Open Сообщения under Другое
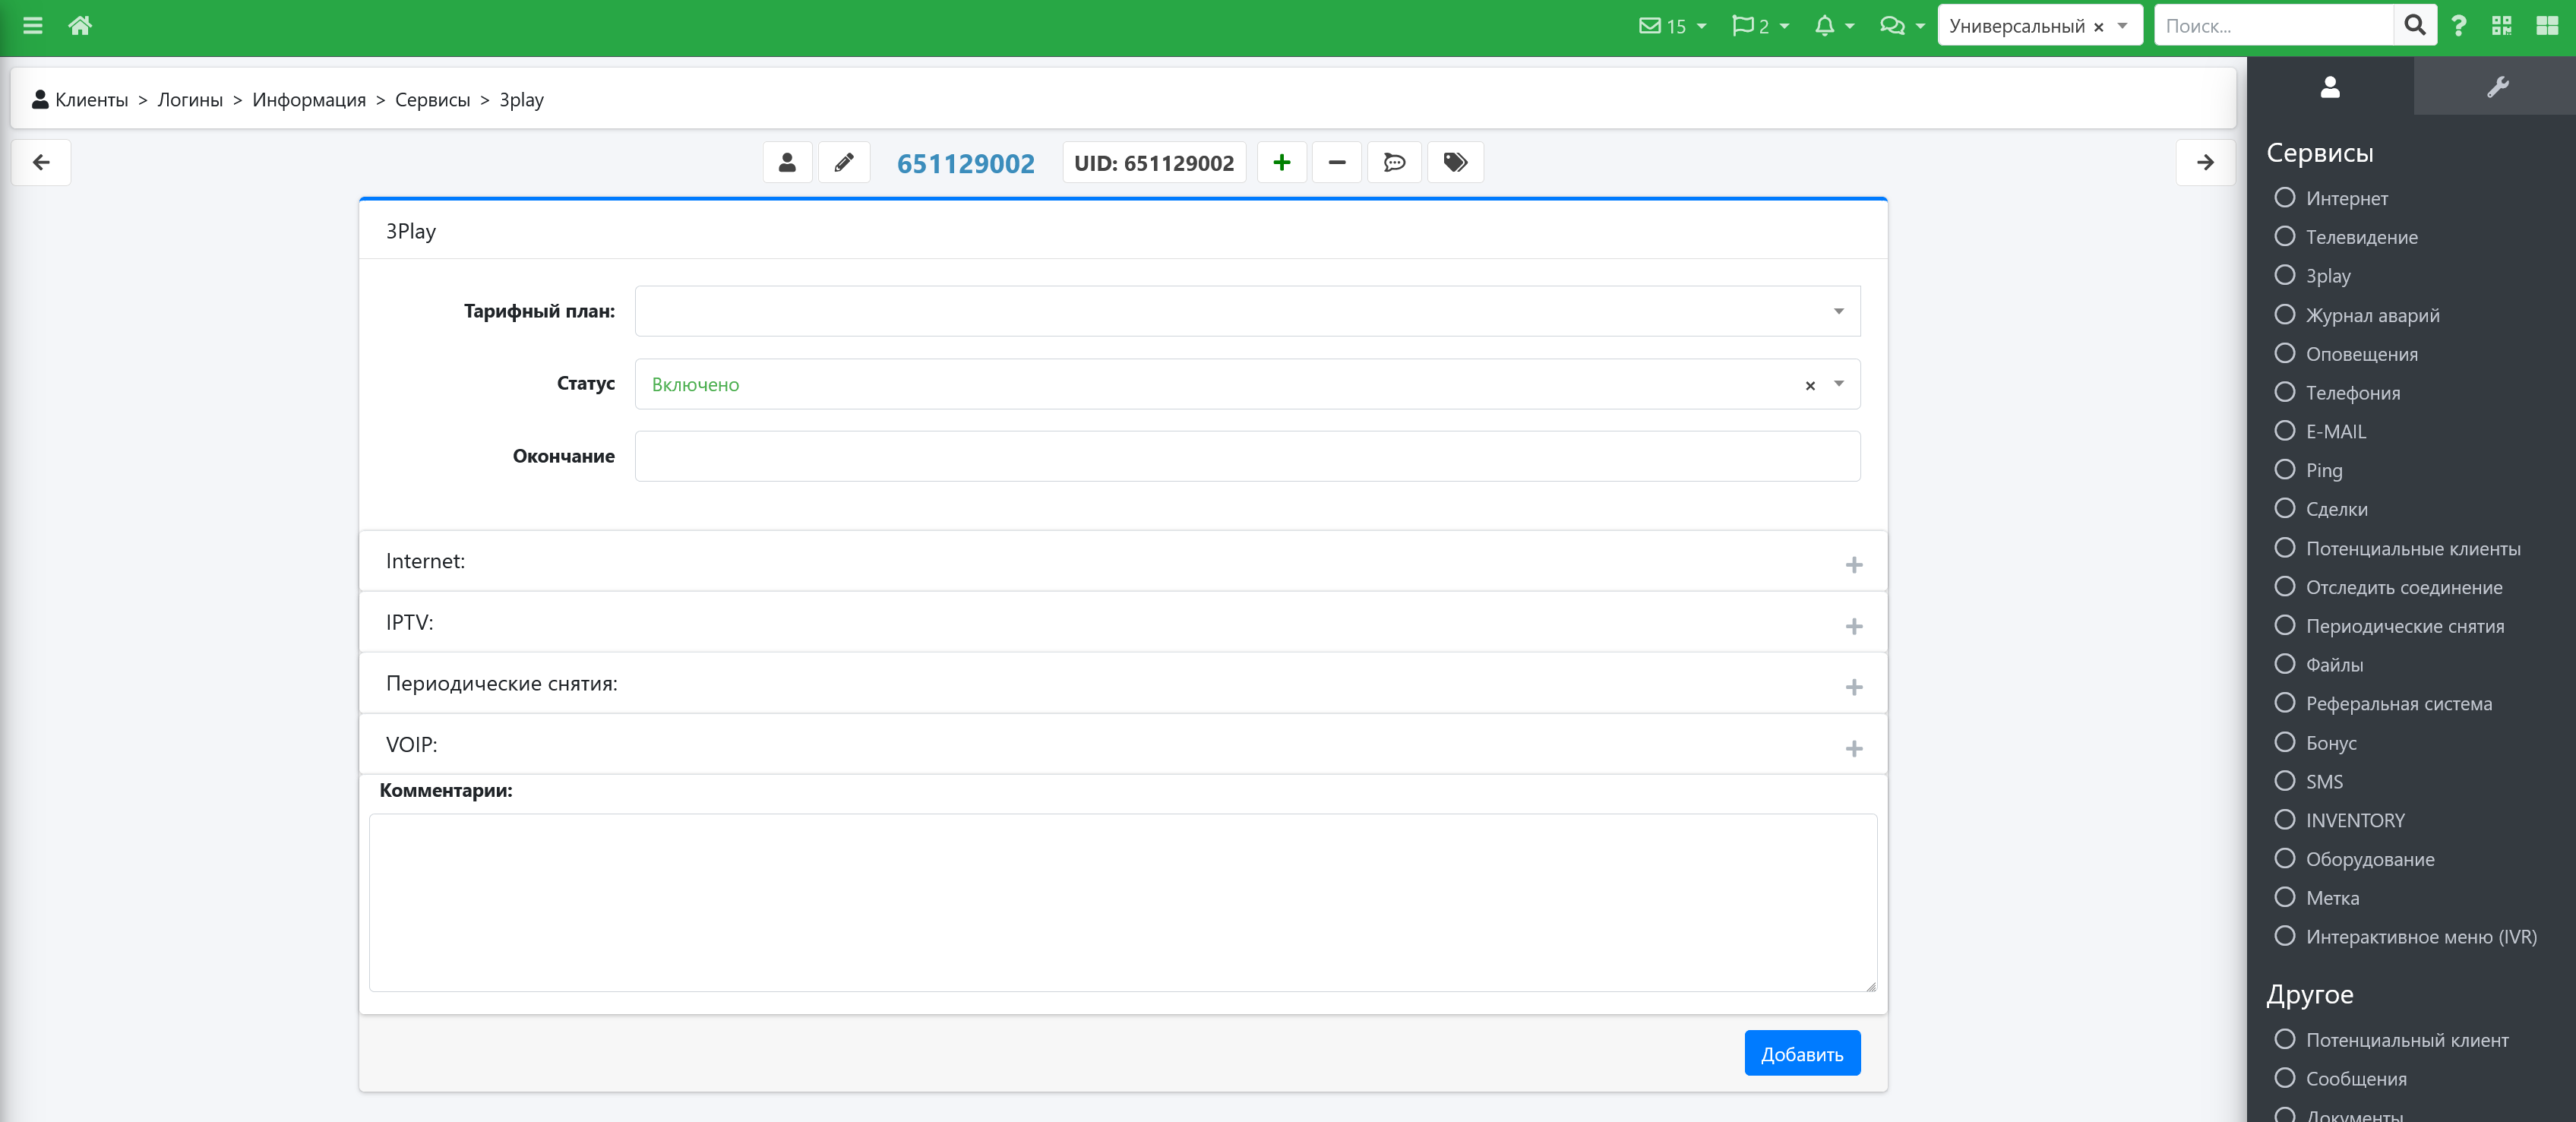The image size is (2576, 1122). (2356, 1079)
